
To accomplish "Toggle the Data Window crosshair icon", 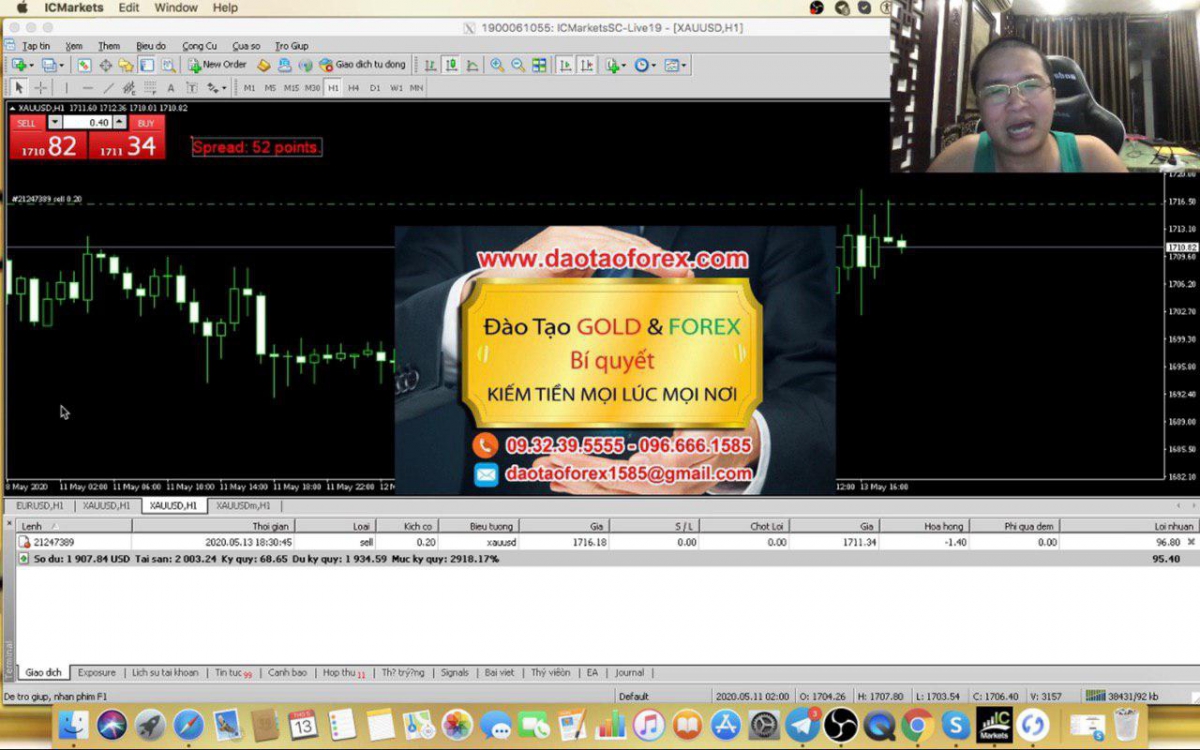I will click(105, 65).
